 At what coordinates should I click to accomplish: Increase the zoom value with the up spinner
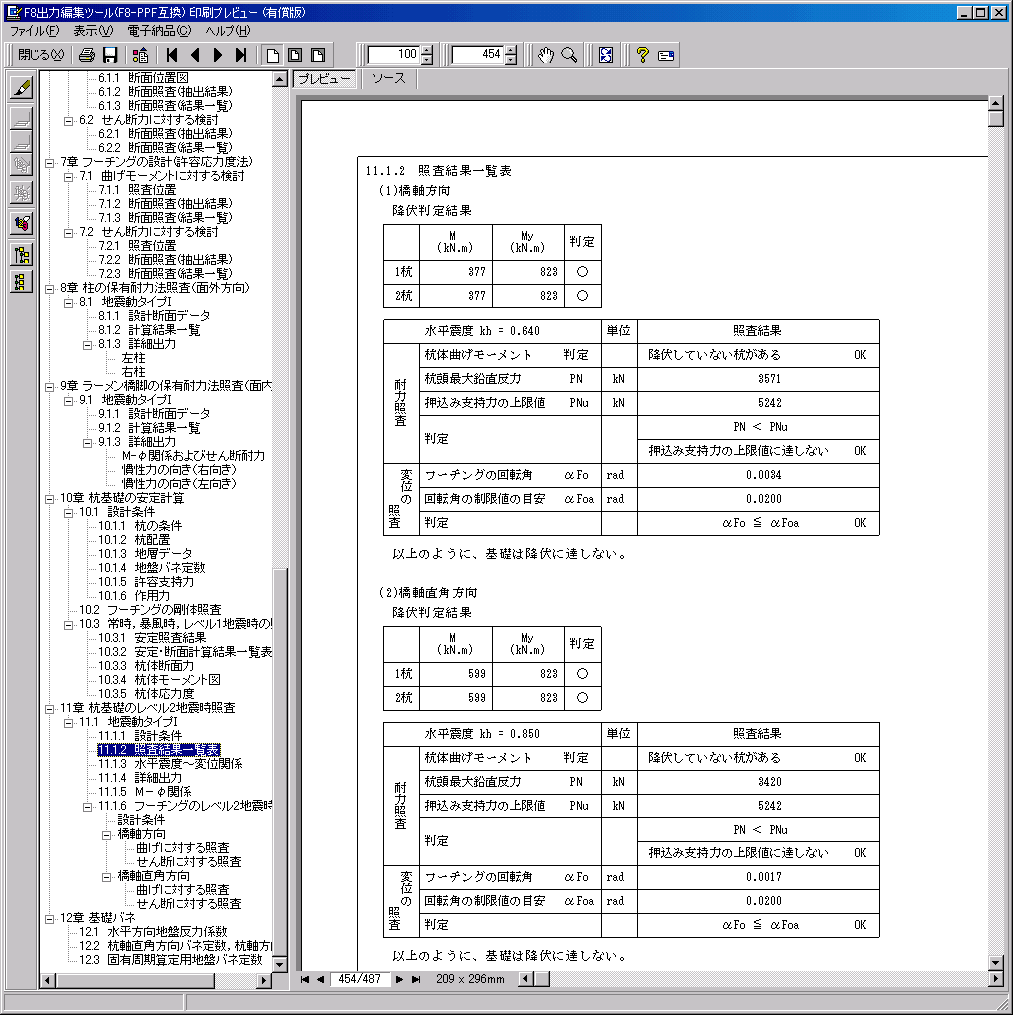tap(427, 50)
